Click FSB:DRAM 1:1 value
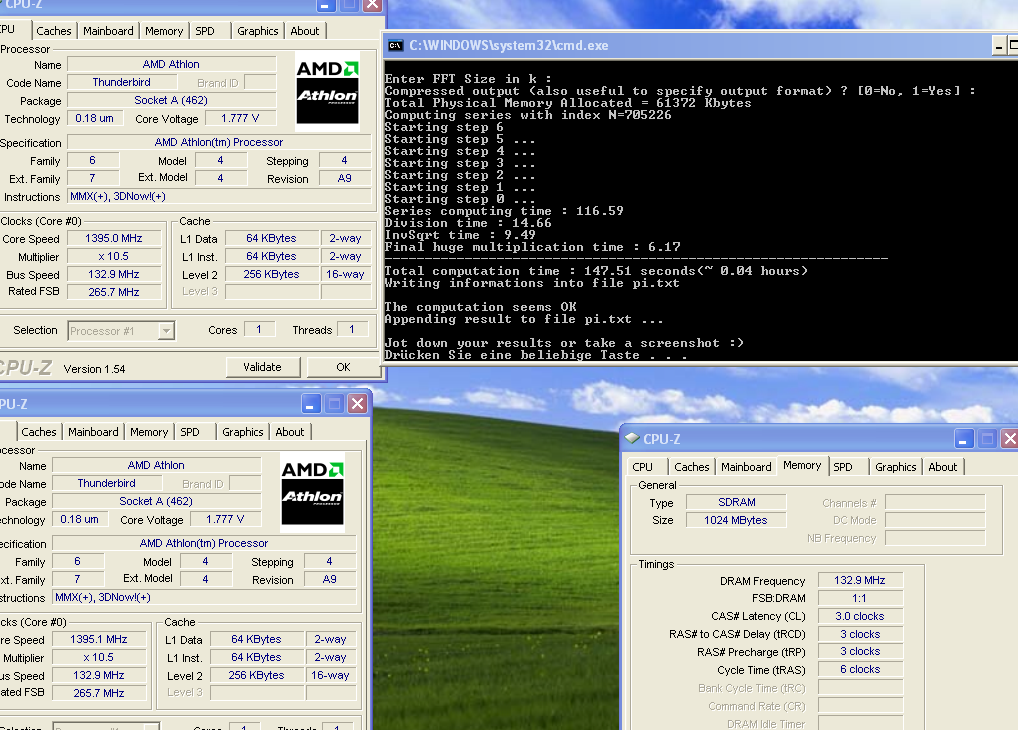The width and height of the screenshot is (1018, 730). click(860, 598)
